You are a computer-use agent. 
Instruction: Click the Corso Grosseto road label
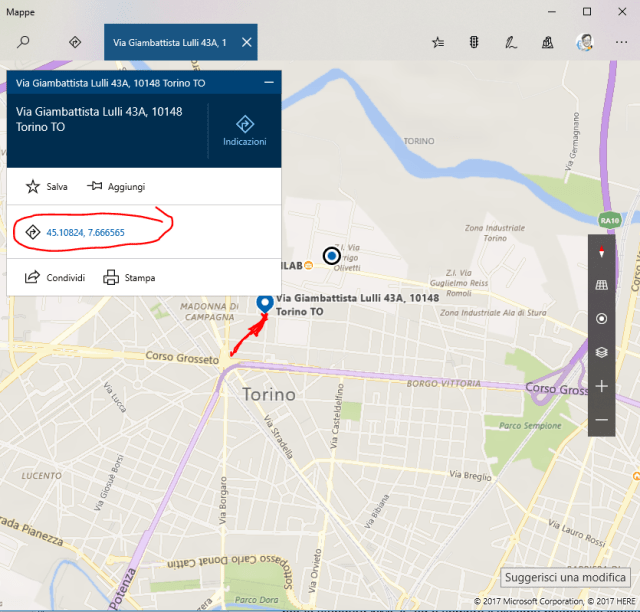182,358
